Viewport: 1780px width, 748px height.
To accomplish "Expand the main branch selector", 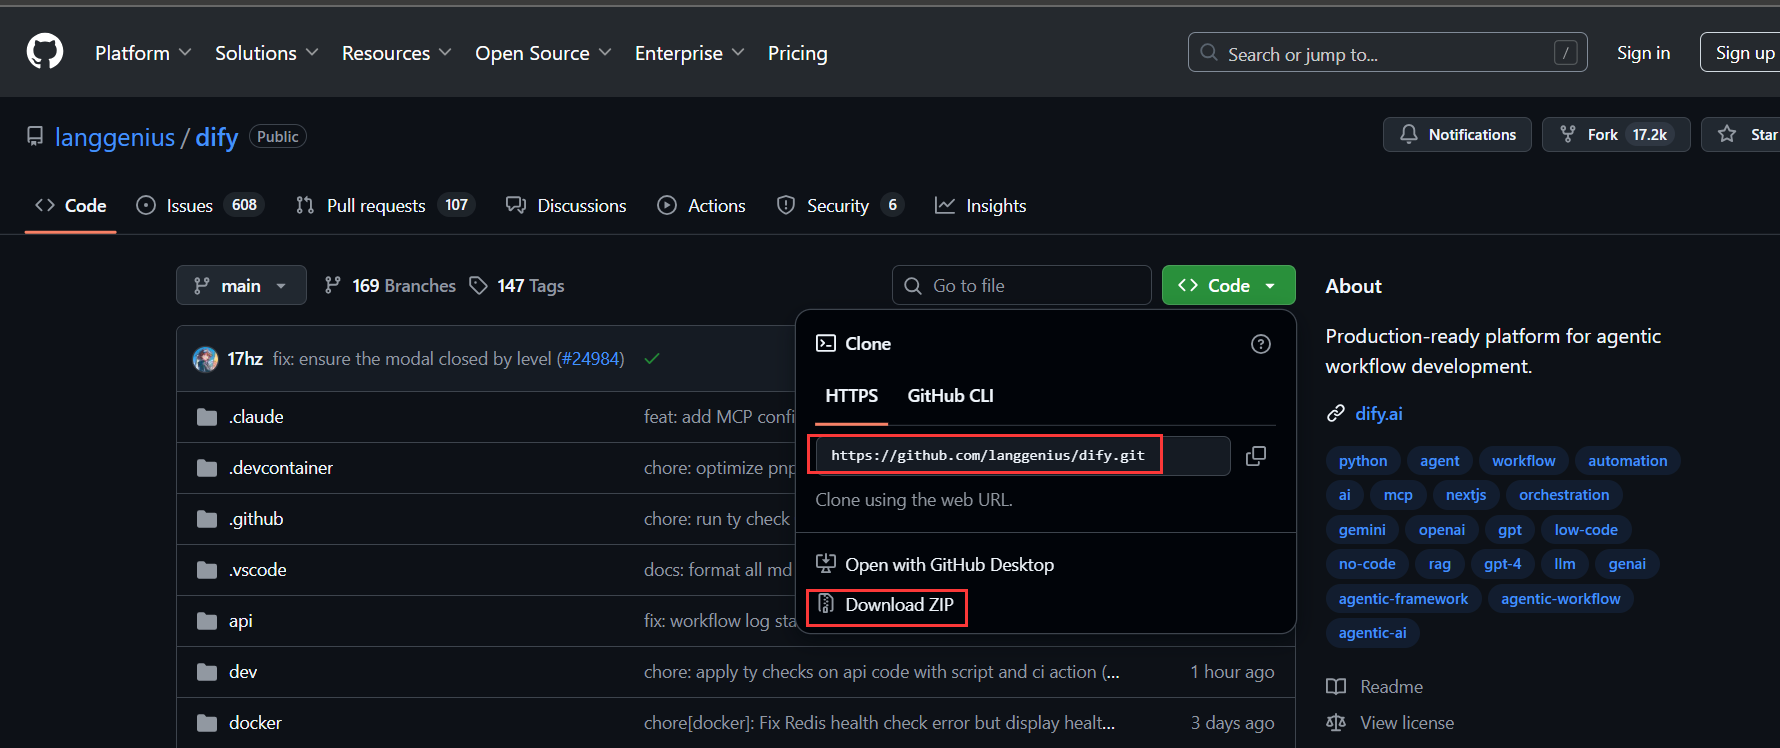I will 241,286.
